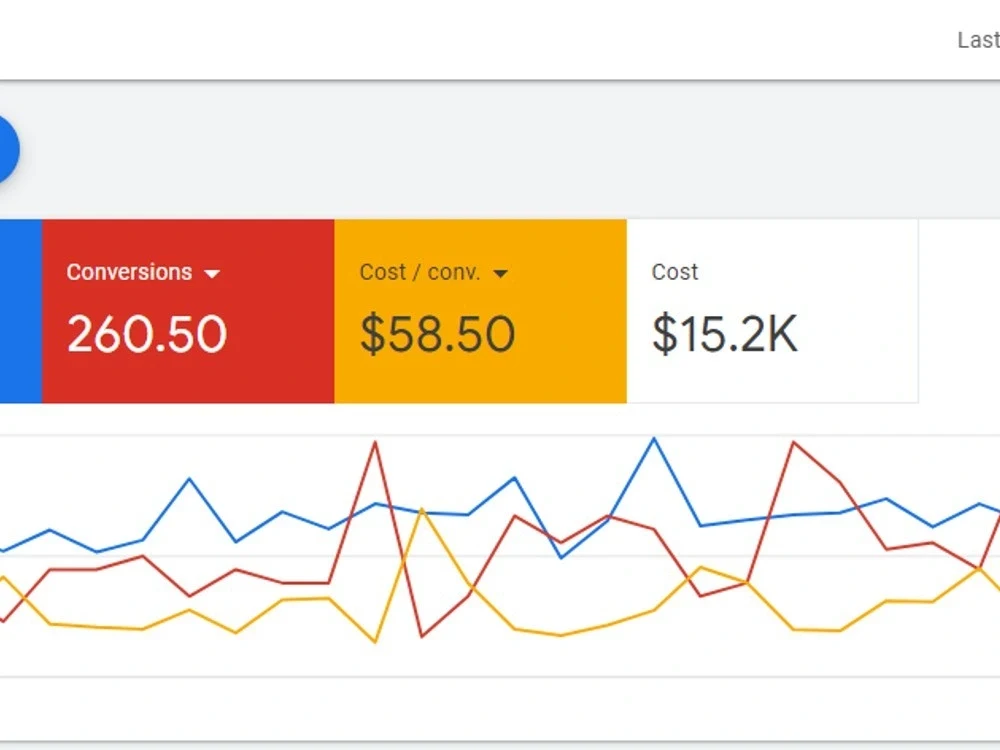Open the Conversions metric dropdown arrow

tap(212, 274)
